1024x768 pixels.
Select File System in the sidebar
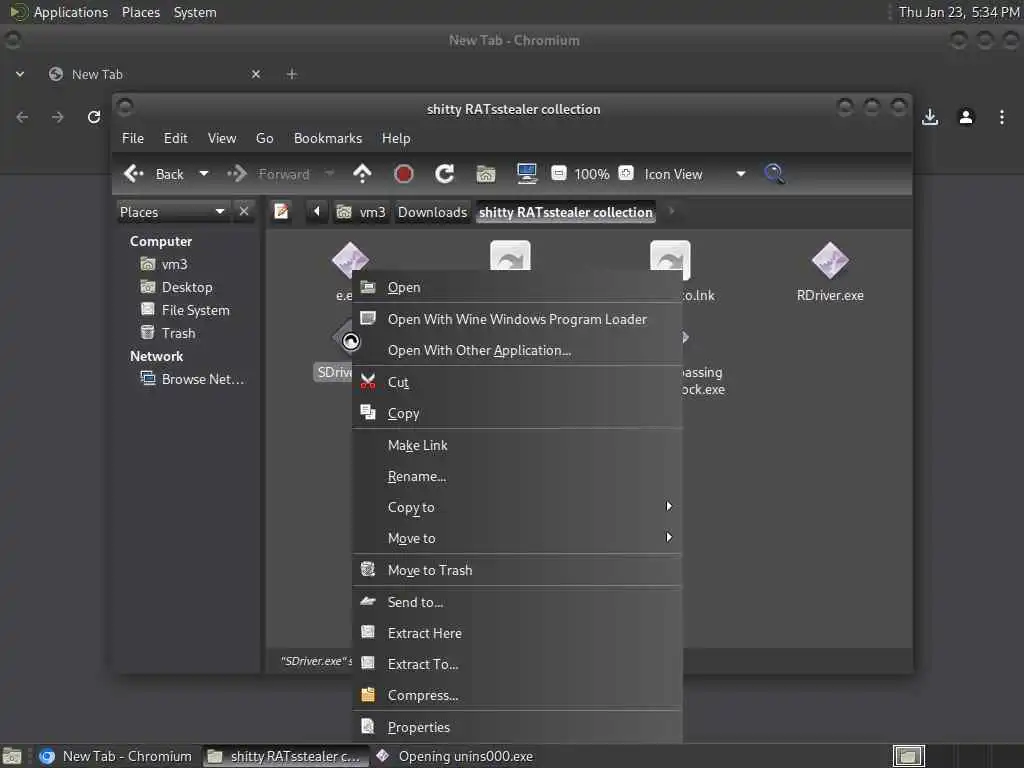pyautogui.click(x=195, y=310)
